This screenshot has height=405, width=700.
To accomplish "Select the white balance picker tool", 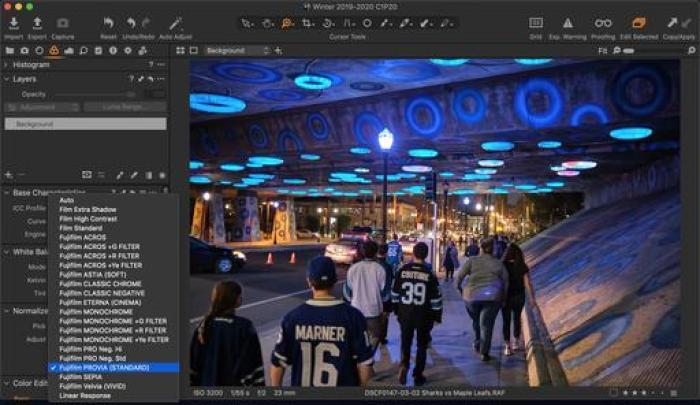I will [405, 23].
